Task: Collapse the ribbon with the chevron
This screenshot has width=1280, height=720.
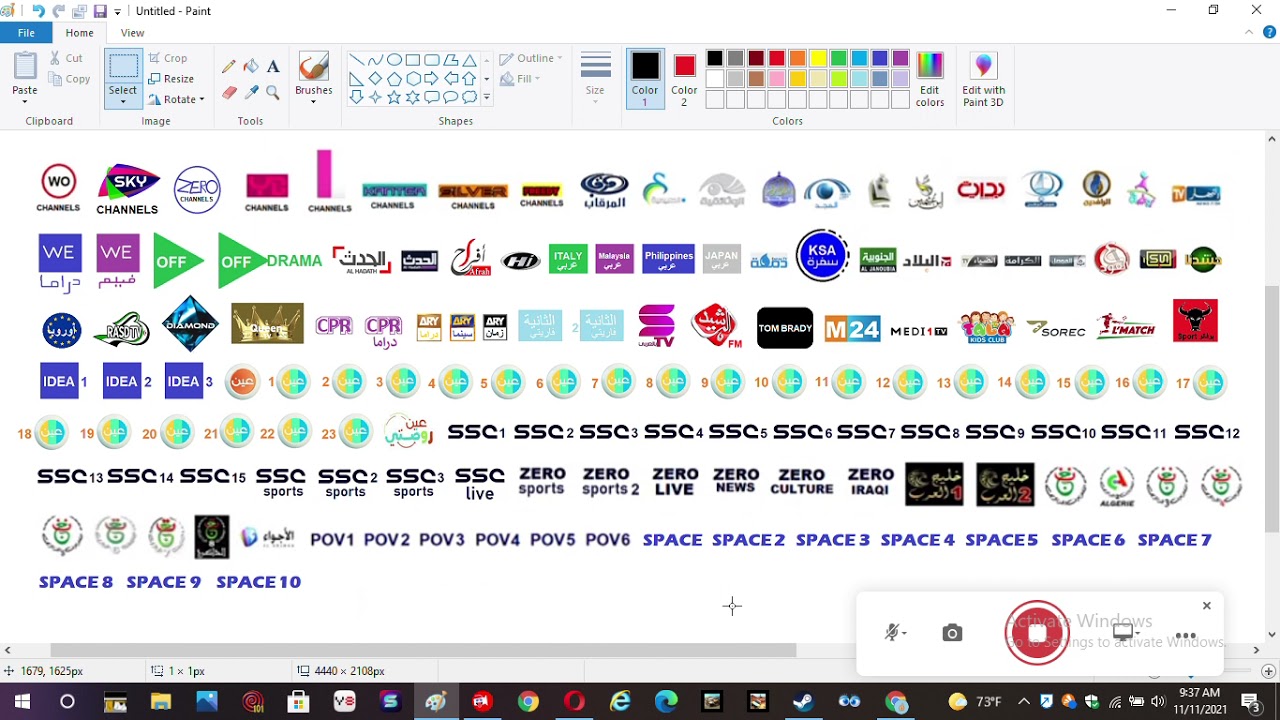Action: [x=1249, y=33]
